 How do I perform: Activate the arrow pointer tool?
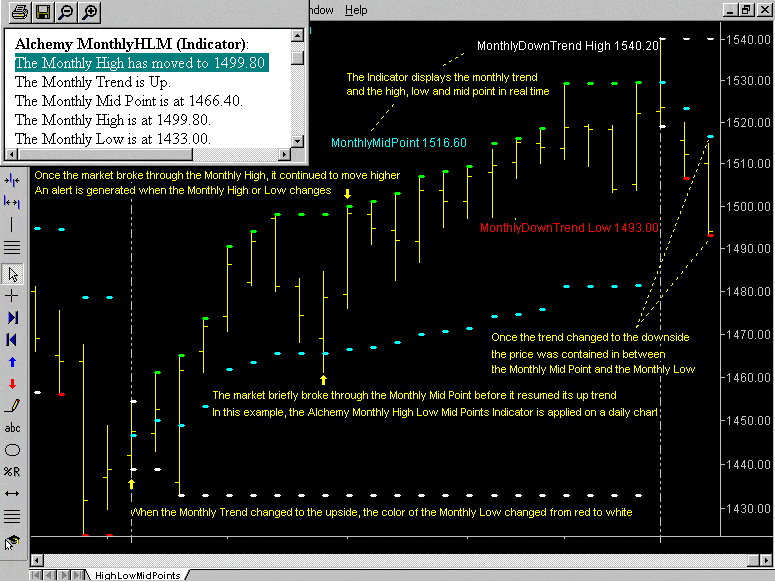coord(12,274)
